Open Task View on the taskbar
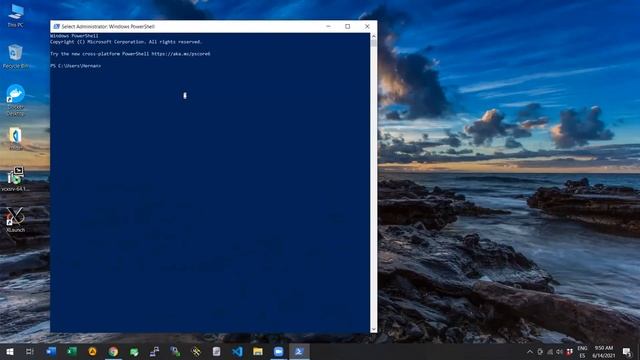The height and width of the screenshot is (360, 640). click(30, 351)
